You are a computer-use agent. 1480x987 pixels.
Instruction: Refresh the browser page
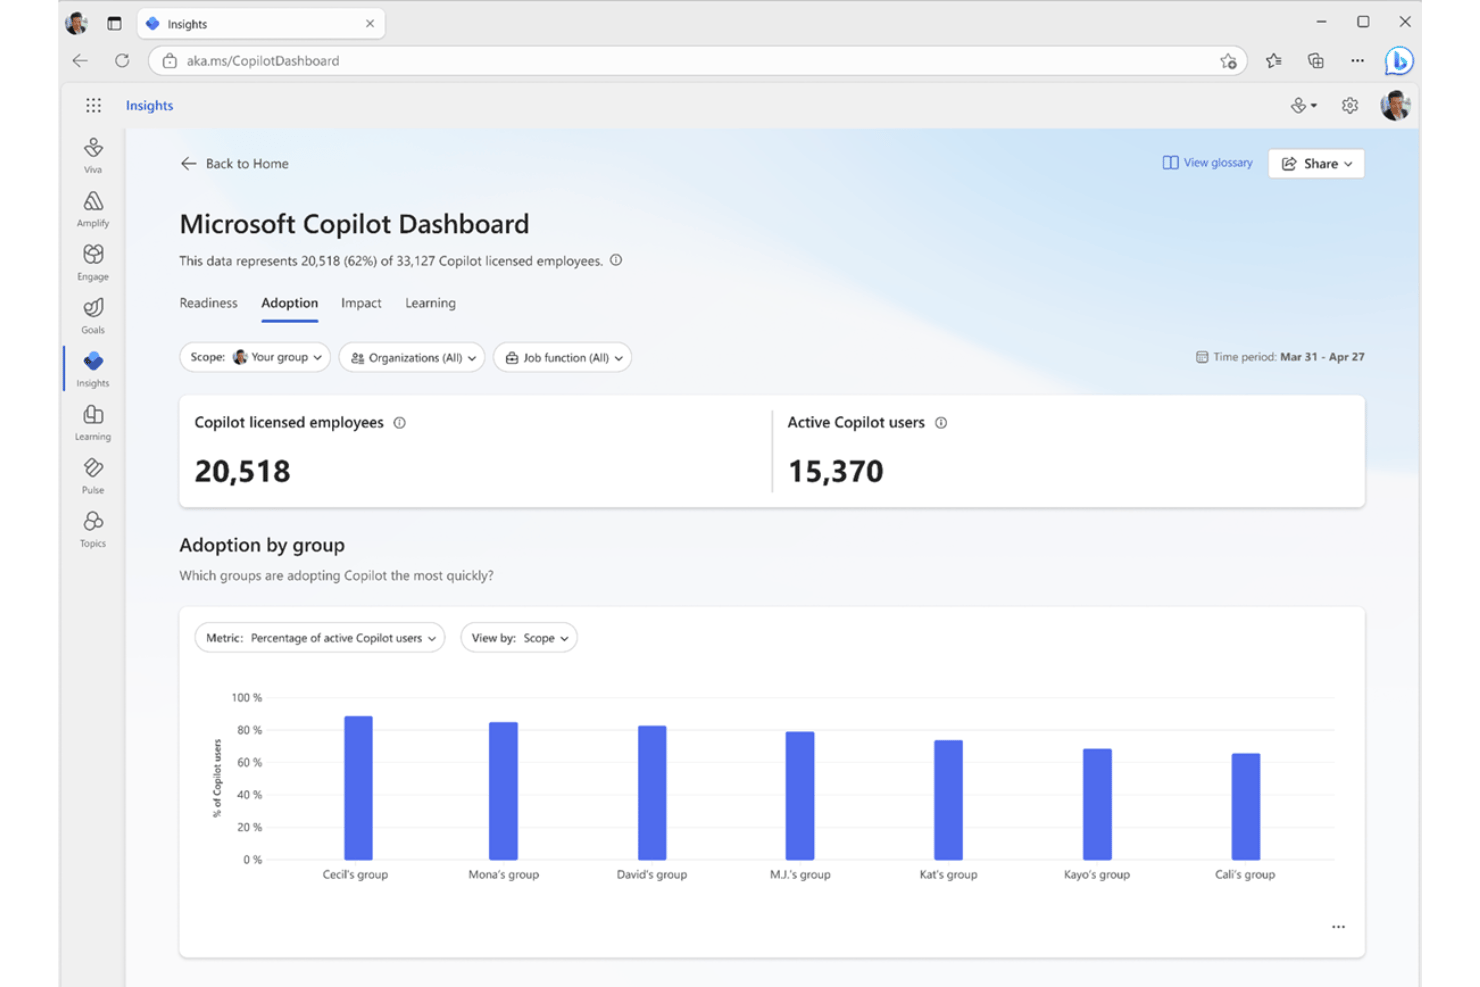(122, 61)
